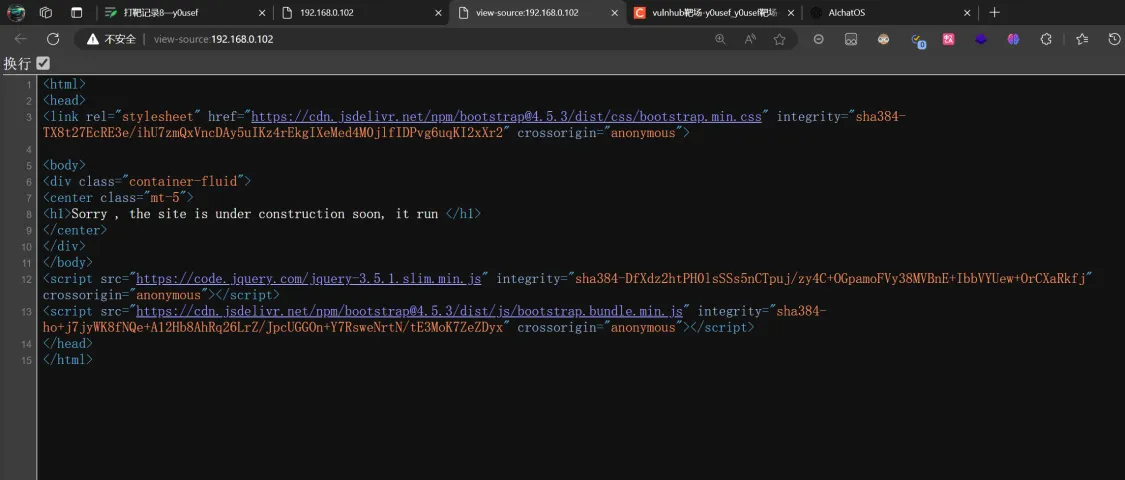Click the address bar URL field

point(400,39)
